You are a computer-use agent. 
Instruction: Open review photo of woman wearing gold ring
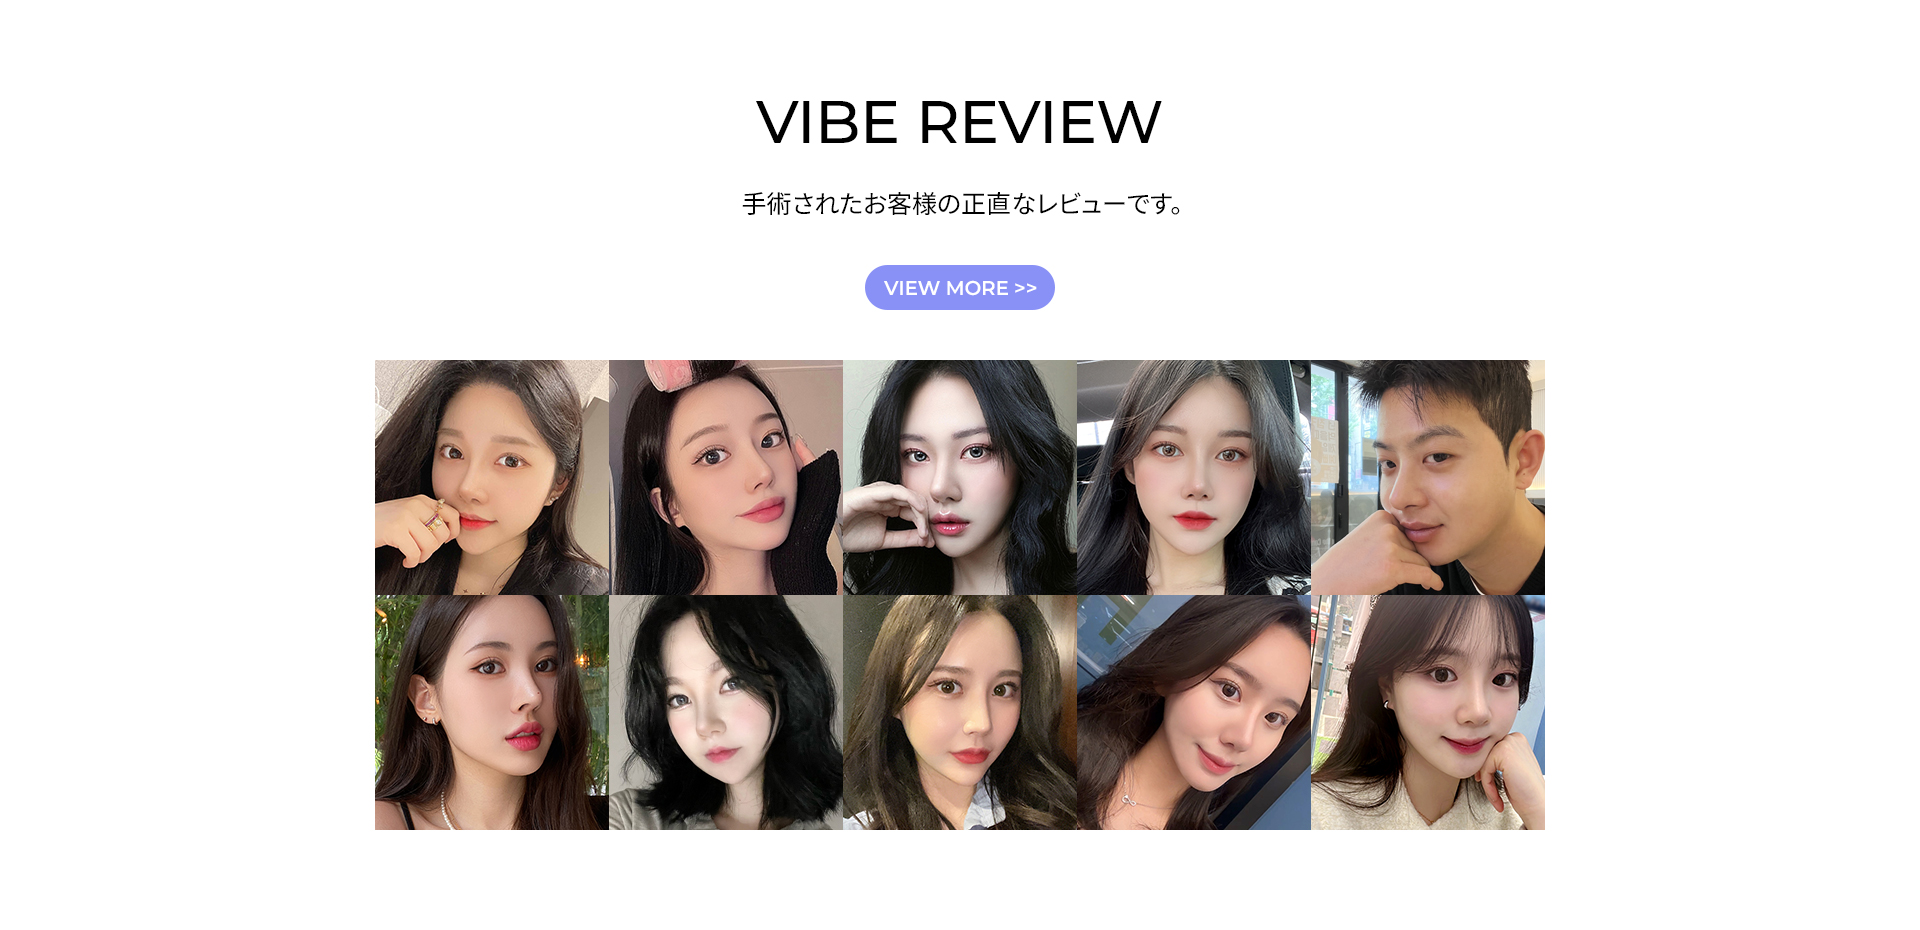point(492,478)
